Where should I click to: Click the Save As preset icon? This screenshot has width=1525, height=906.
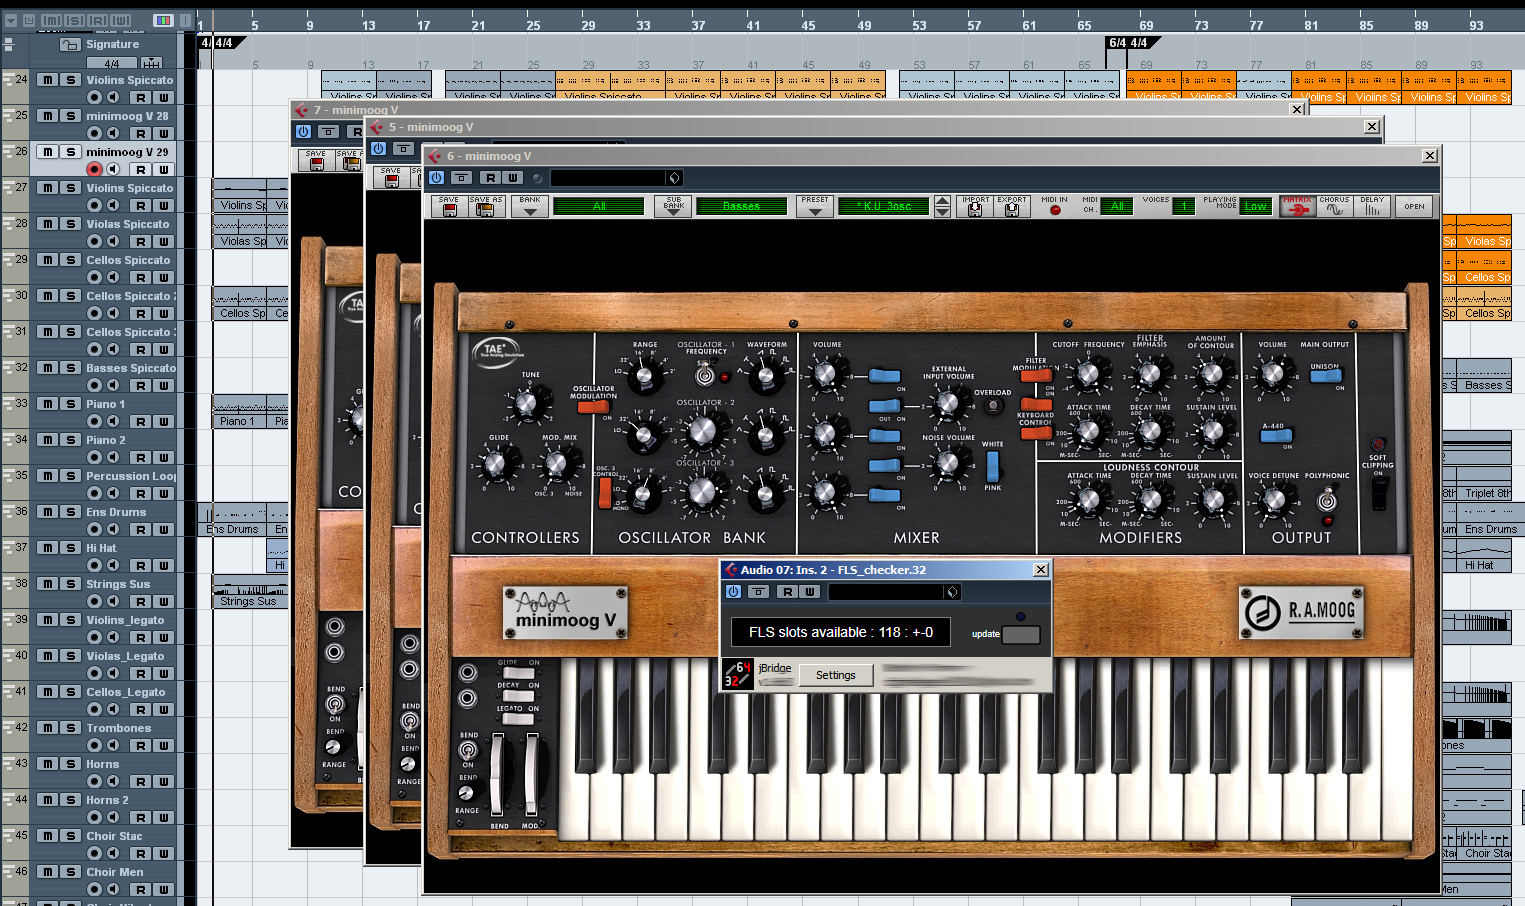pyautogui.click(x=486, y=206)
